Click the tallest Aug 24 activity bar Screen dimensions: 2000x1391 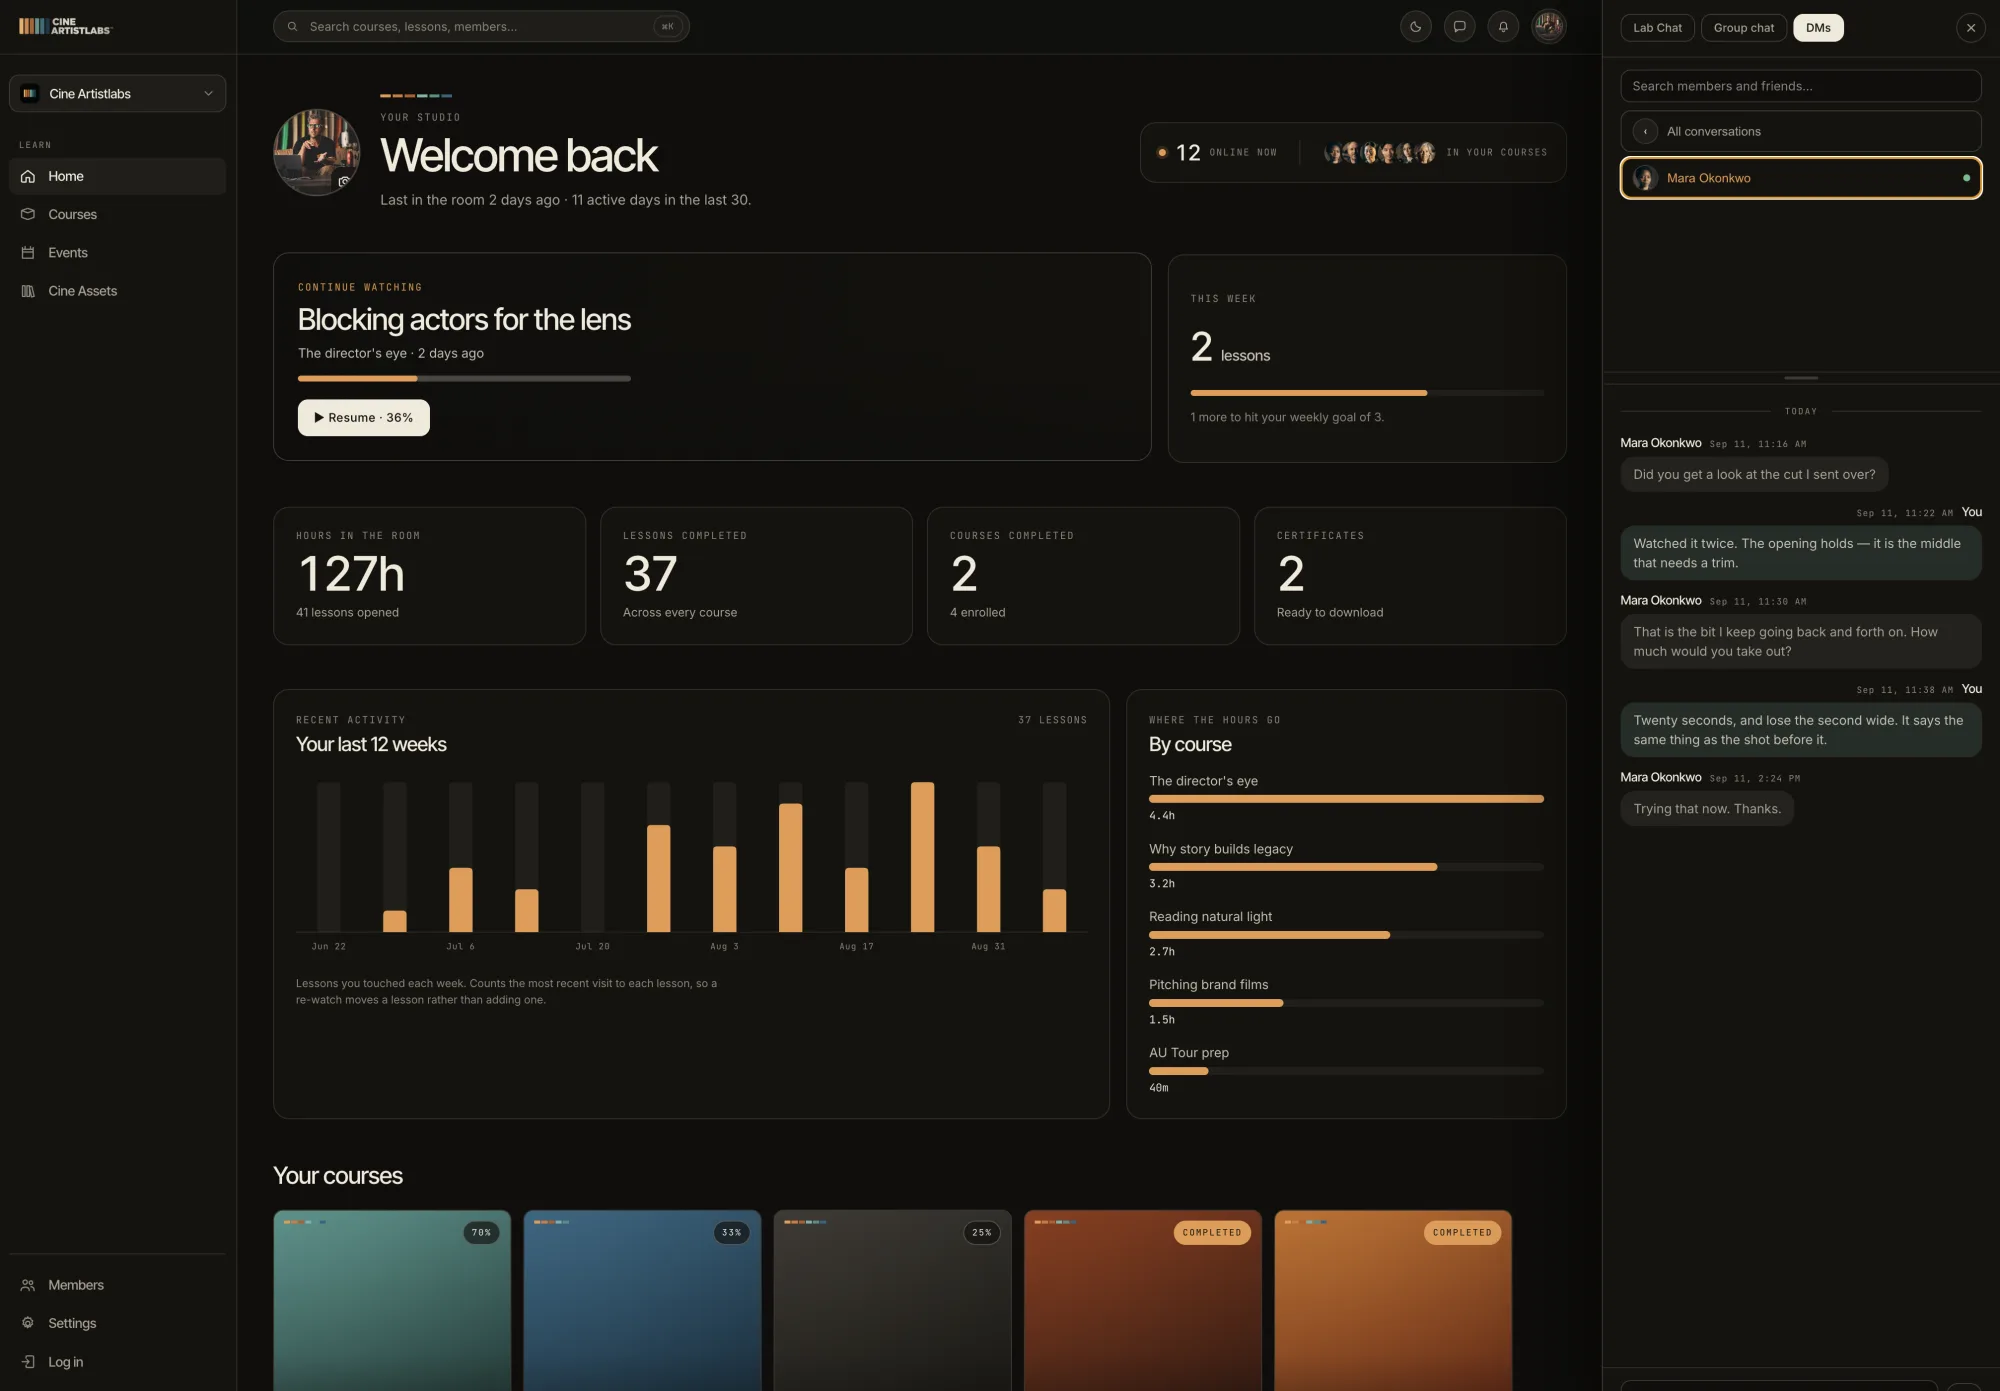coord(922,857)
